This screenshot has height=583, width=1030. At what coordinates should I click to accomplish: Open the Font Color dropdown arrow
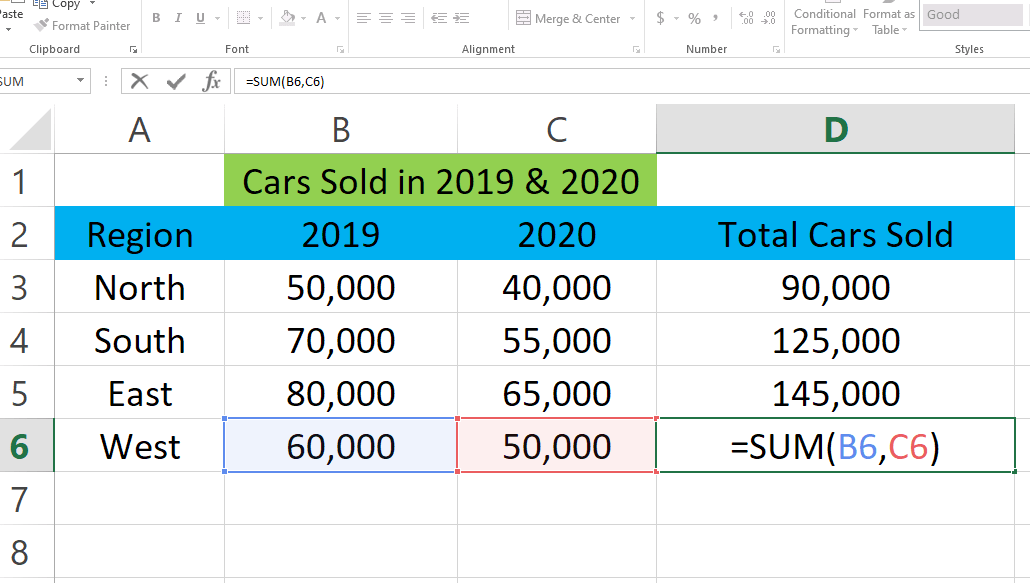click(x=338, y=17)
